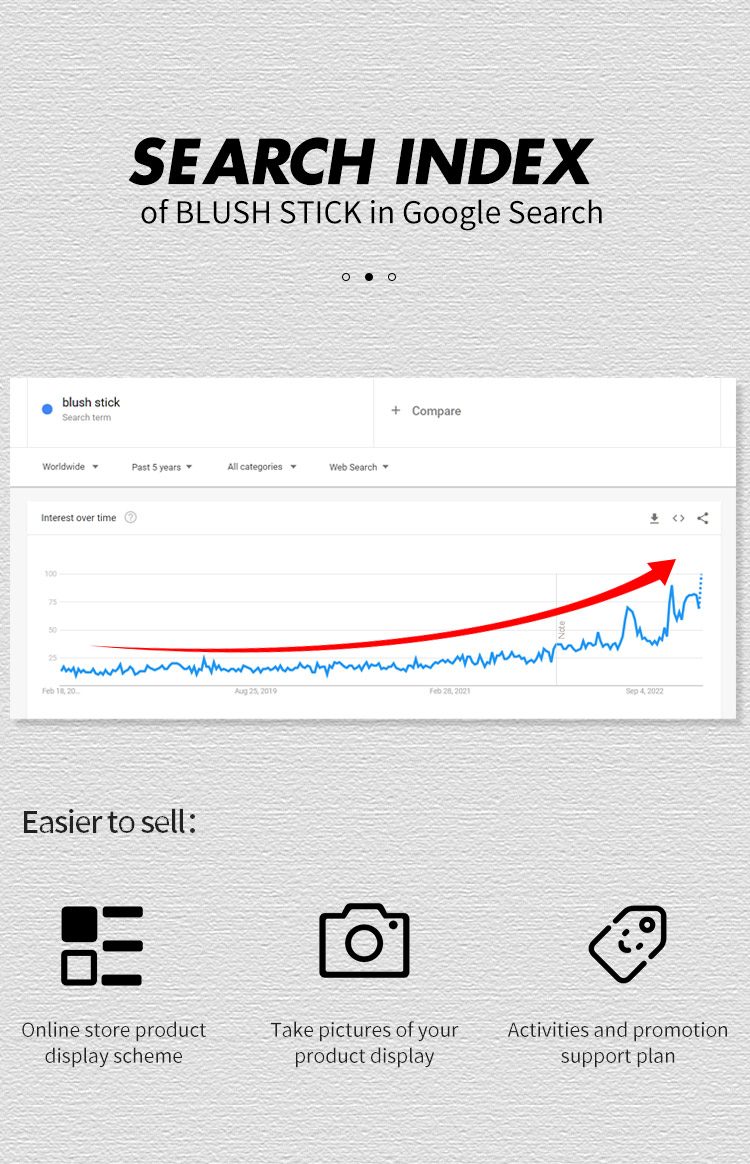Screen dimensions: 750x1164
Task: Click the online store layout icon
Action: [102, 946]
